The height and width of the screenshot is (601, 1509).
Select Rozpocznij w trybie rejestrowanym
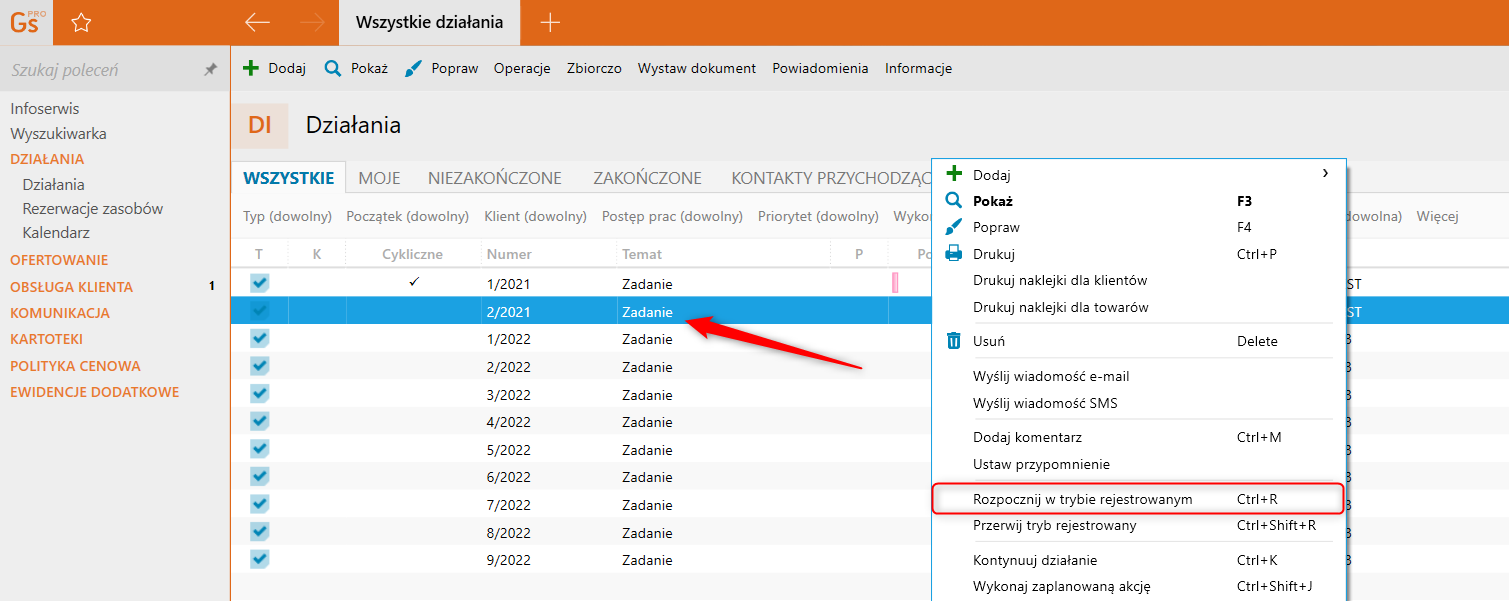tap(1082, 499)
